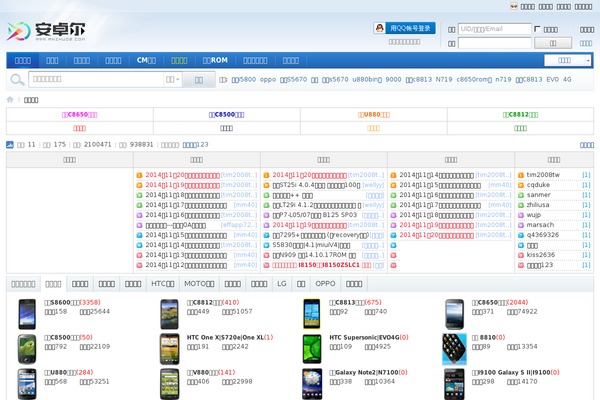Click the forum search text field
Screen dimensions: 600x400
tap(96, 80)
